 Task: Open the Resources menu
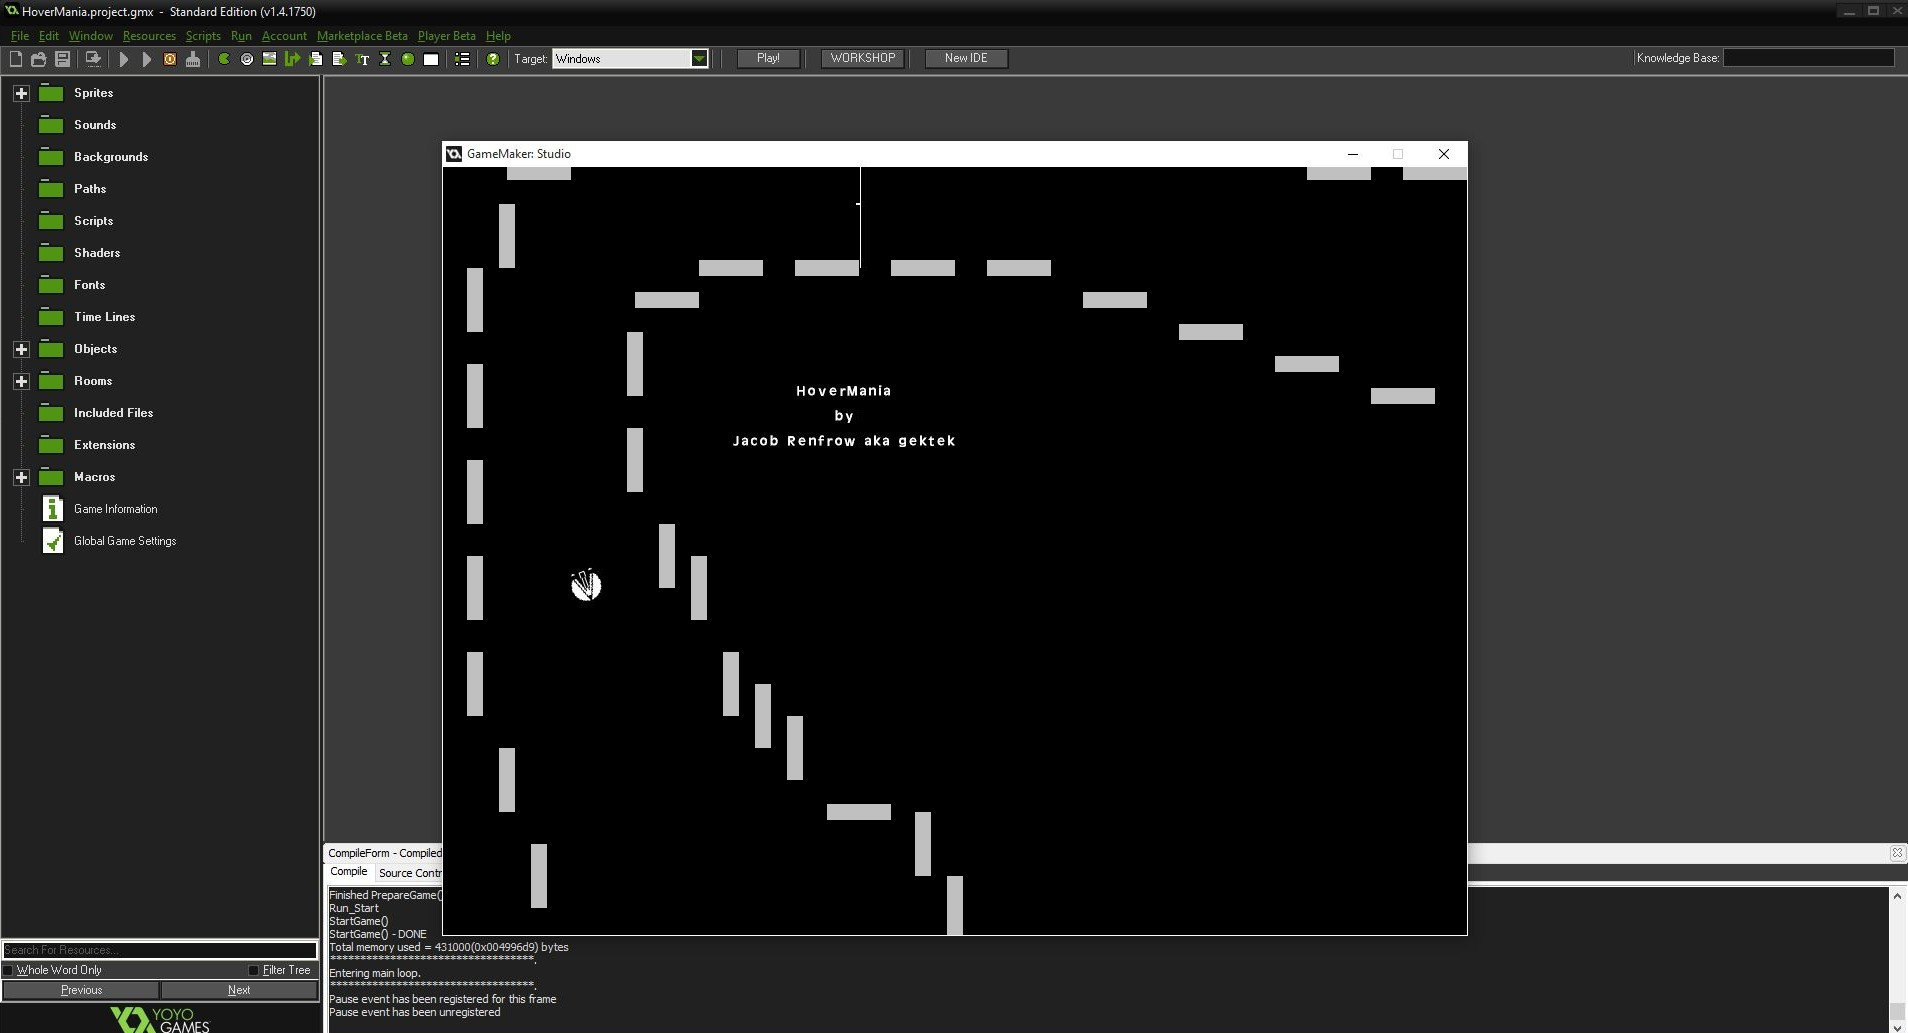point(149,36)
